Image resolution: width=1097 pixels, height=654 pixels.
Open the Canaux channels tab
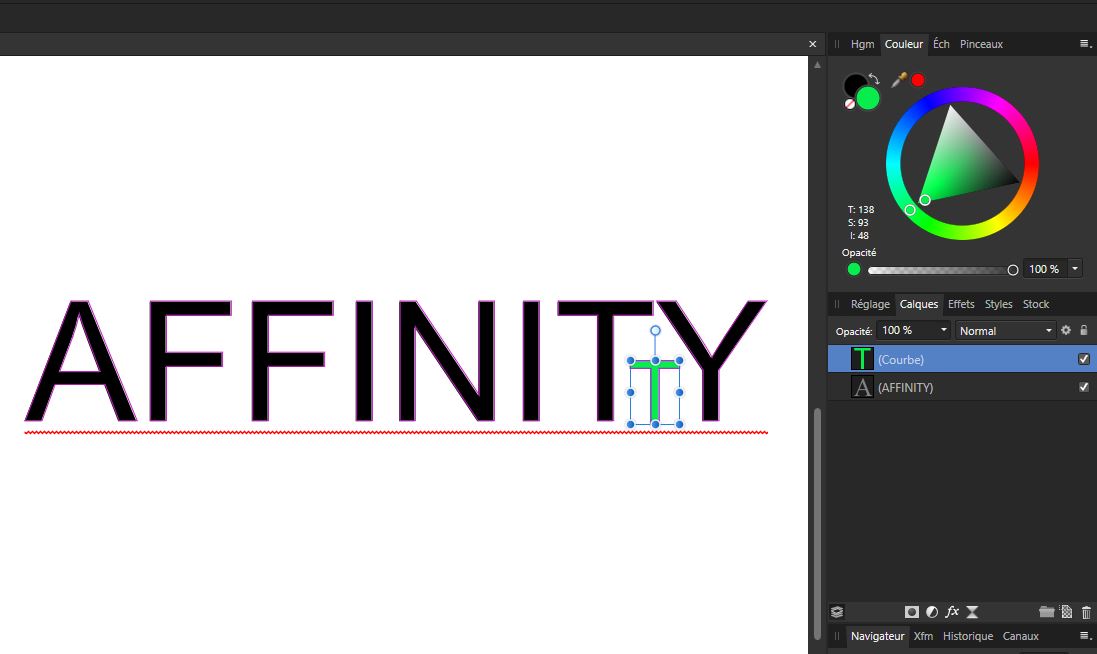pyautogui.click(x=1020, y=636)
